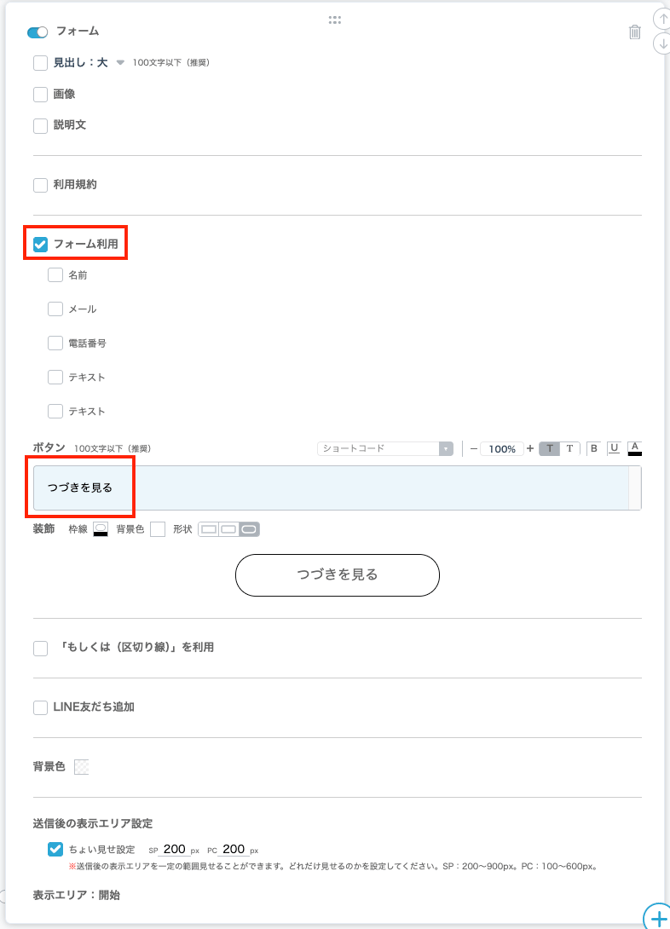Decrease font size with minus button
Viewport: 670px width, 929px height.
click(x=474, y=449)
